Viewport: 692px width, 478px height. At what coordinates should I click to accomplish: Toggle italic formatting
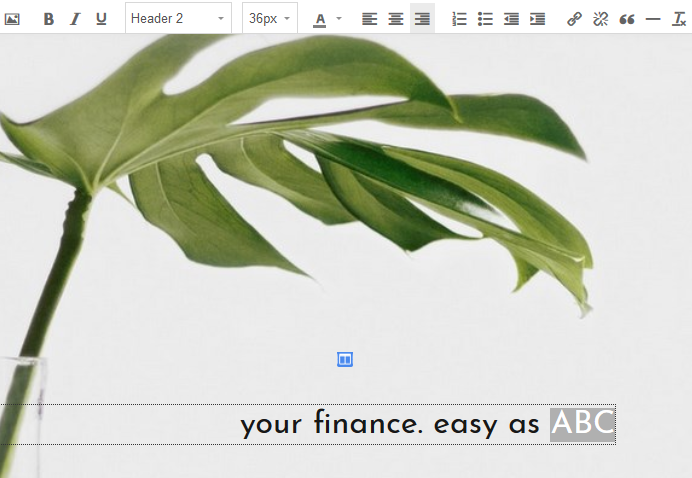click(x=75, y=19)
